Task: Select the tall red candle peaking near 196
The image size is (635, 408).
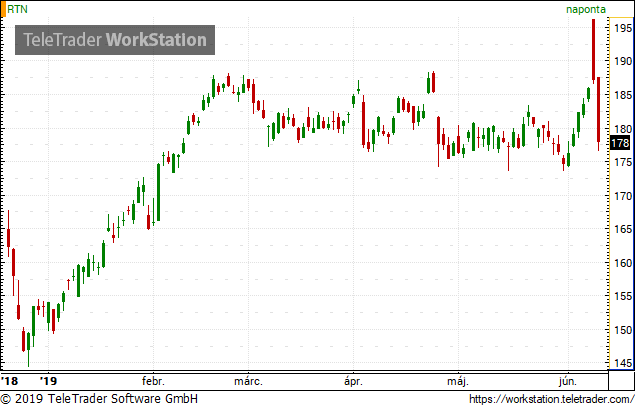Action: (593, 50)
